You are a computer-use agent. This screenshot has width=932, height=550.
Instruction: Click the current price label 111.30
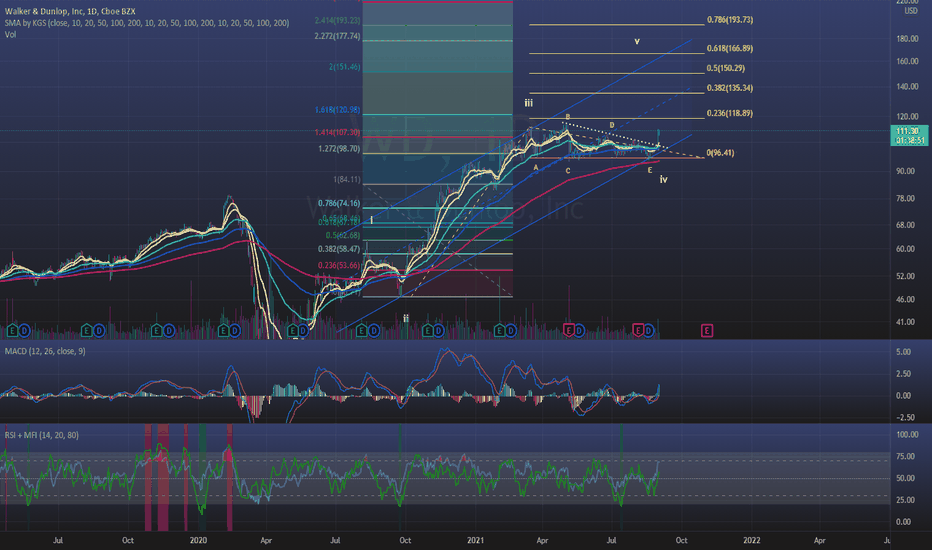[x=908, y=131]
